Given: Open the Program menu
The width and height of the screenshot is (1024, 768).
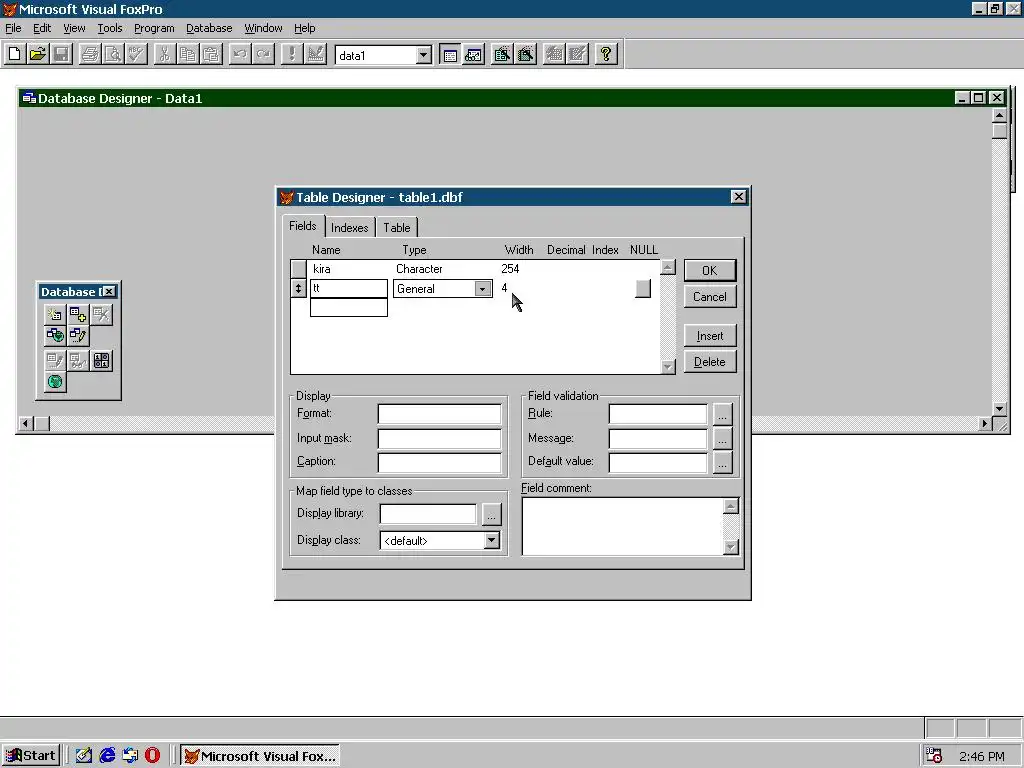Looking at the screenshot, I should click(x=154, y=28).
